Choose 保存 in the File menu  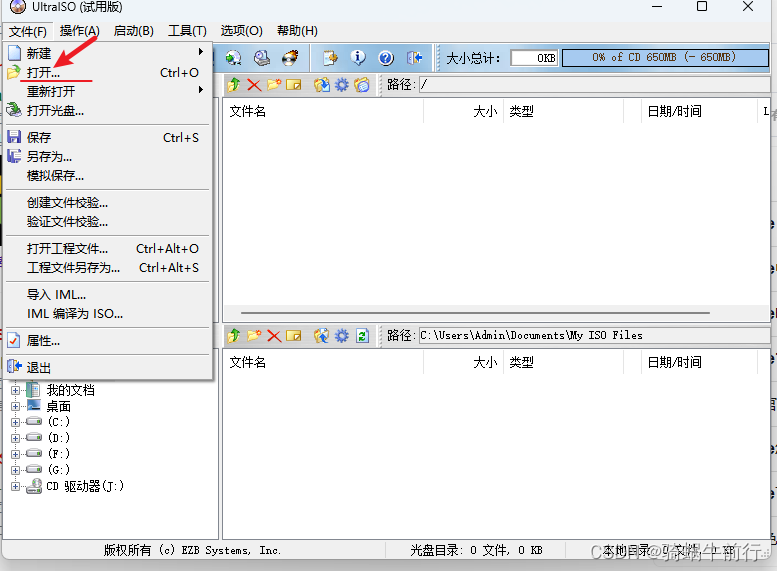(108, 138)
